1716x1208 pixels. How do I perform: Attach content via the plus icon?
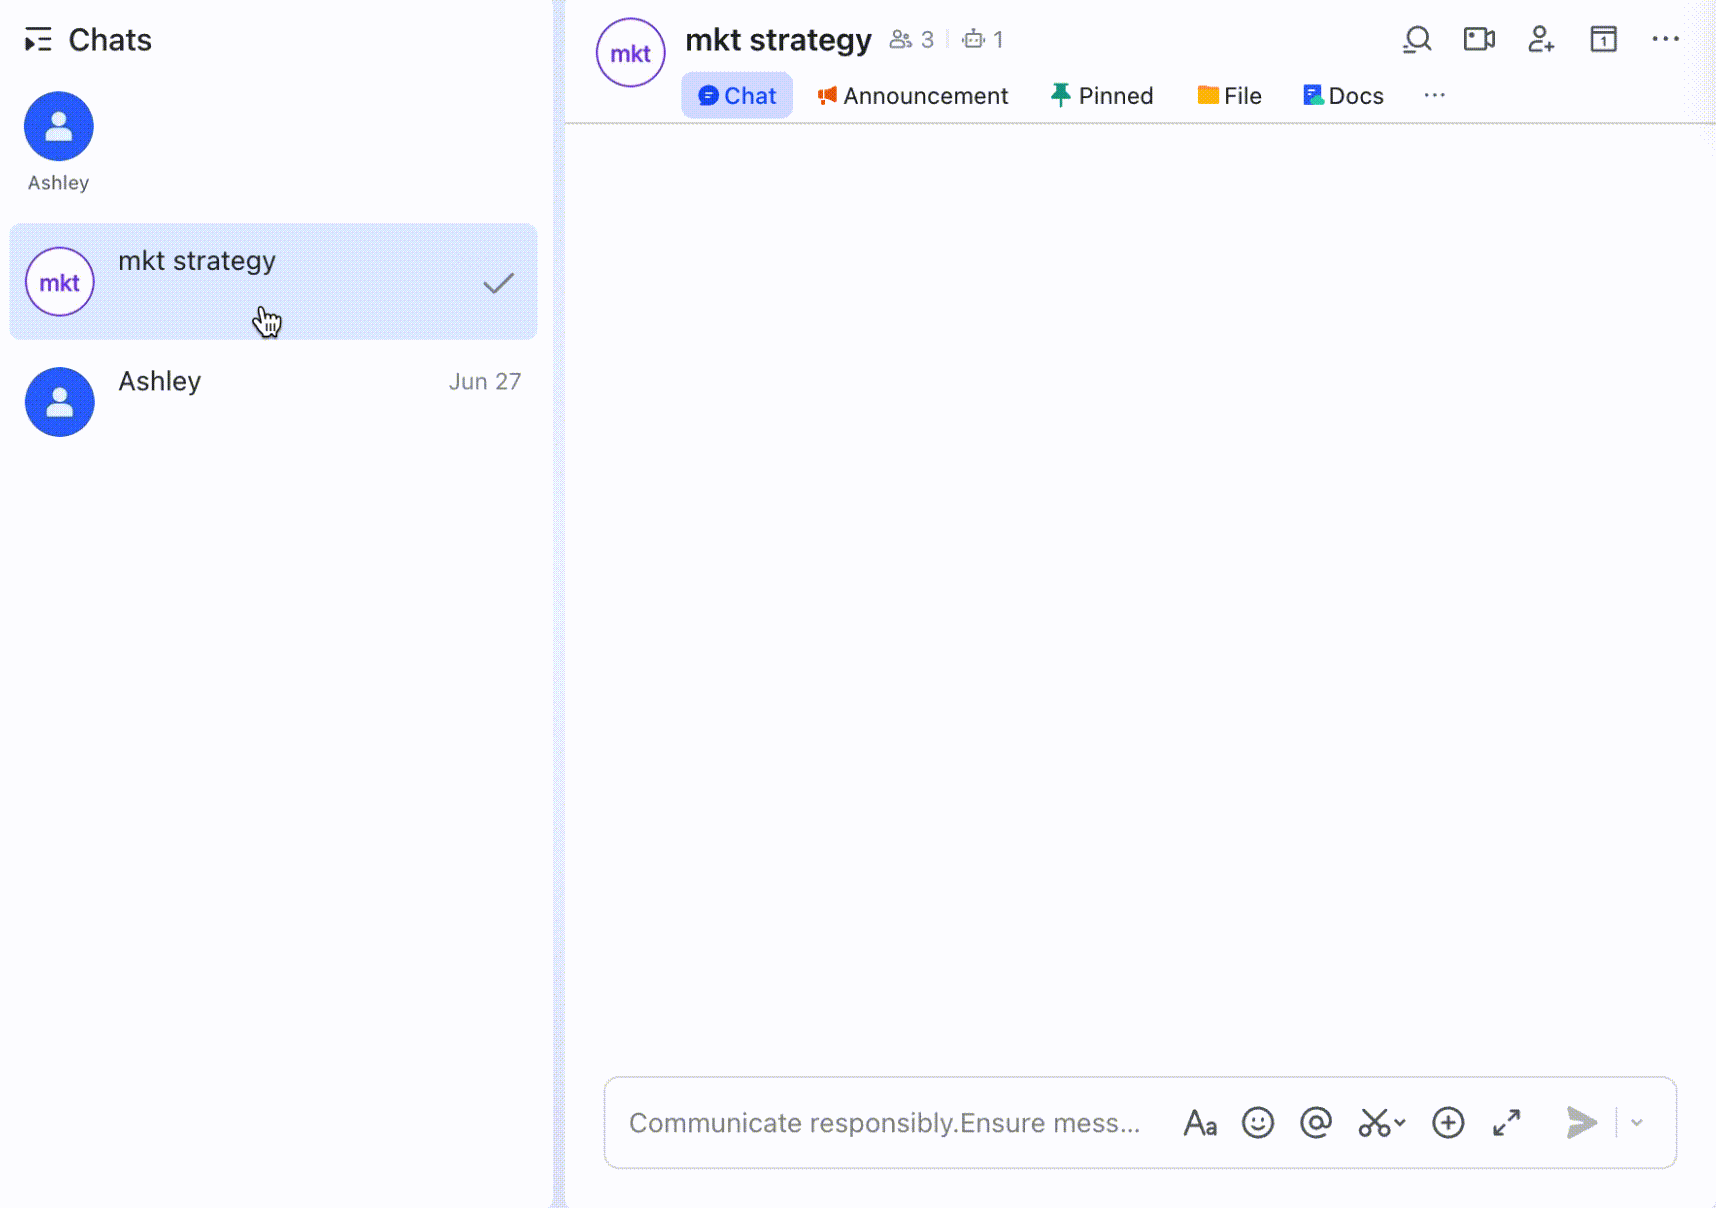click(1447, 1122)
